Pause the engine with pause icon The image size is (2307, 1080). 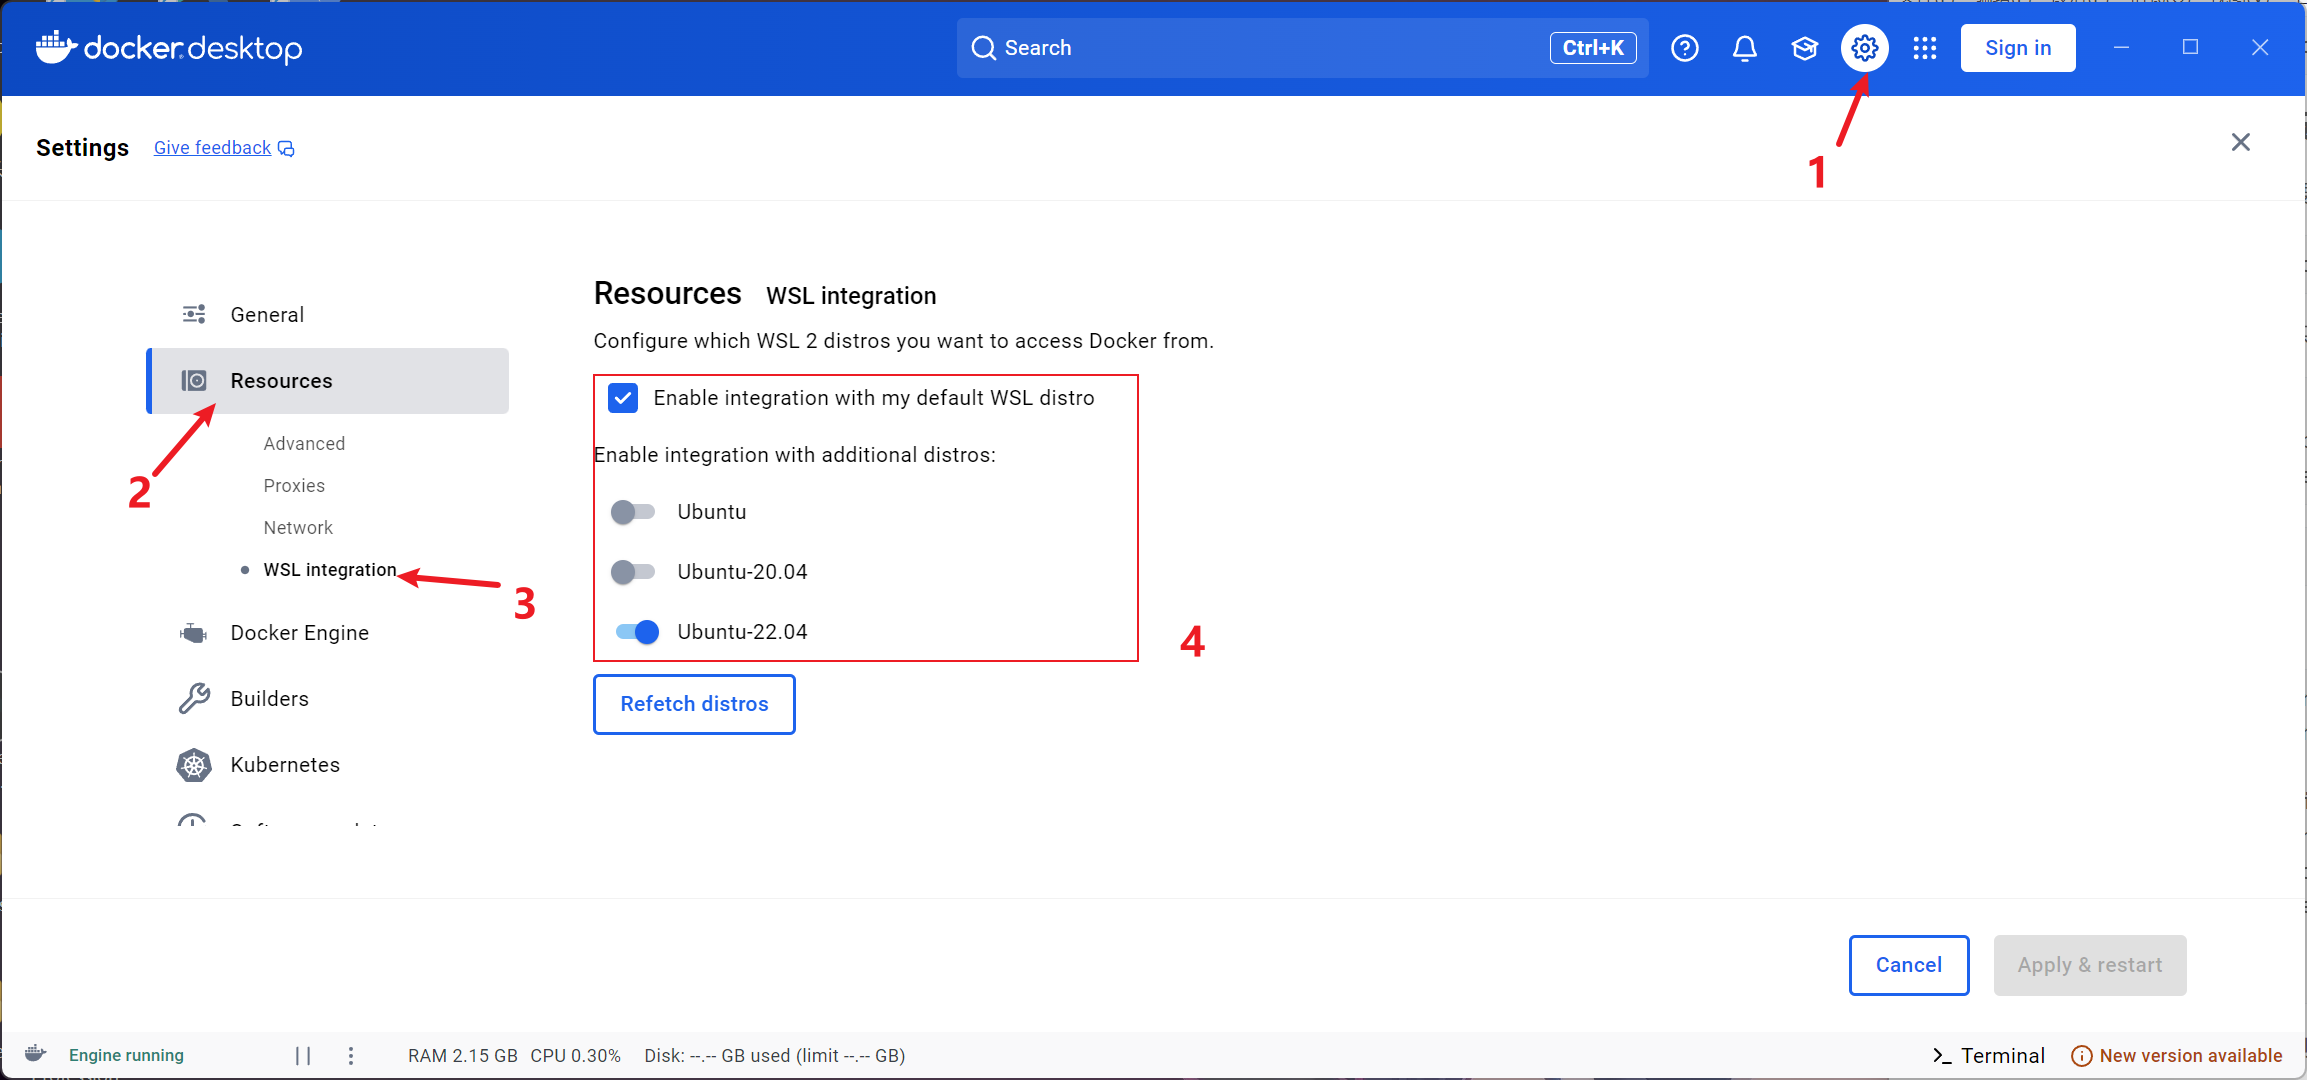coord(303,1056)
